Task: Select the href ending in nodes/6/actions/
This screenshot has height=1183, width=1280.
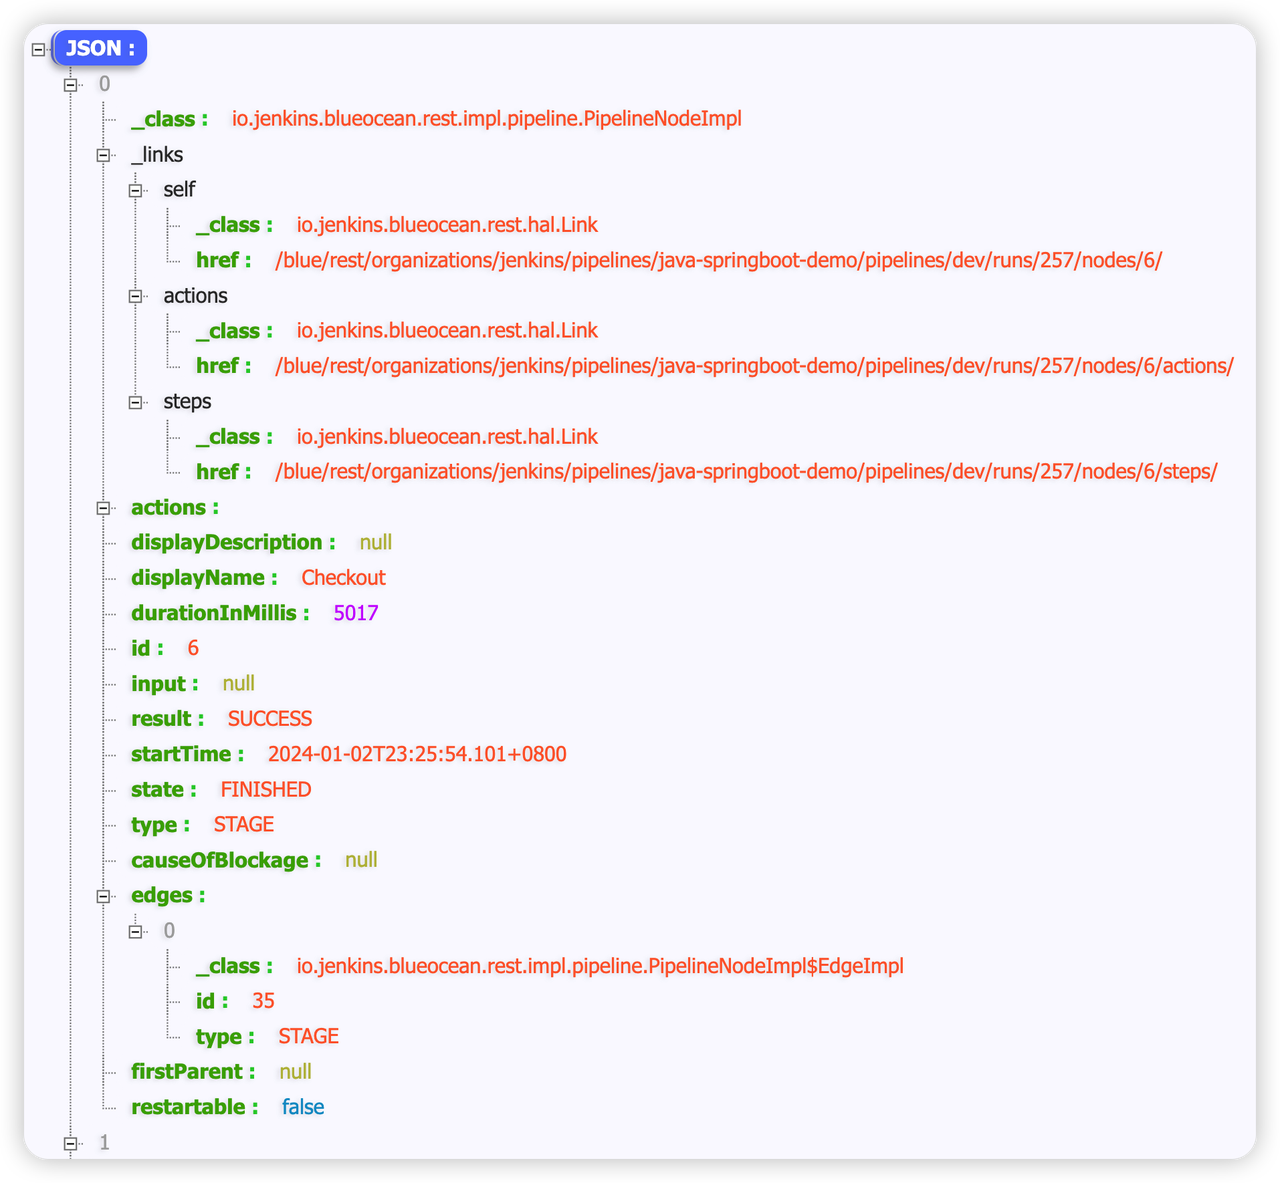Action: tap(754, 366)
